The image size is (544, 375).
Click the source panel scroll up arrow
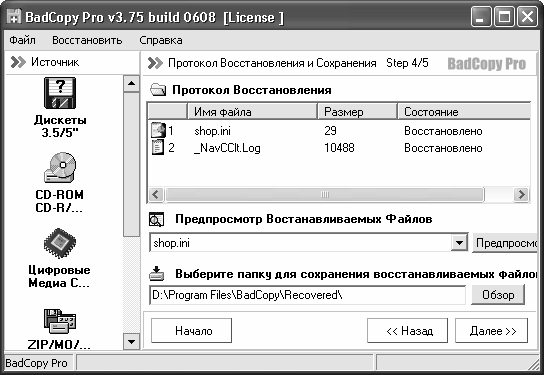[x=131, y=83]
